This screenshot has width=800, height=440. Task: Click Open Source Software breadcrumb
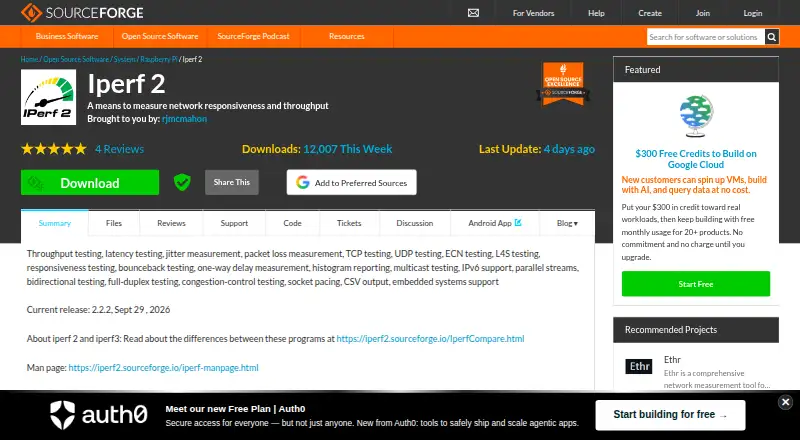(76, 59)
